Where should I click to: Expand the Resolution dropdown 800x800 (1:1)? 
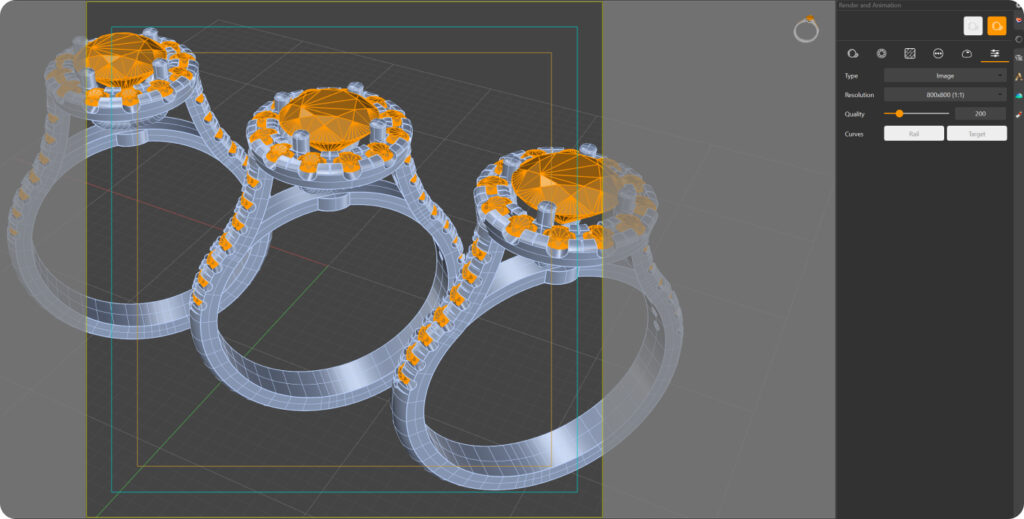[x=945, y=95]
